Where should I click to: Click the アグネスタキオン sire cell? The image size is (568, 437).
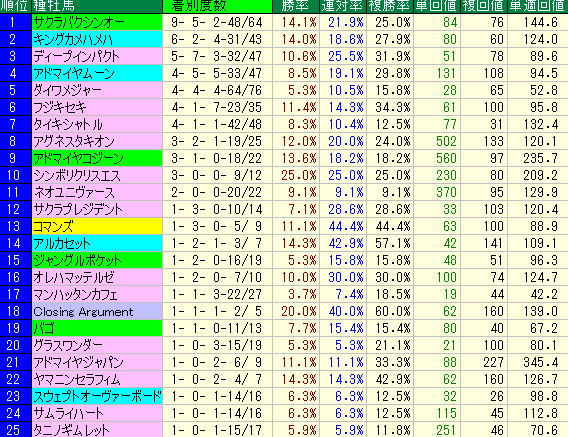(x=97, y=141)
